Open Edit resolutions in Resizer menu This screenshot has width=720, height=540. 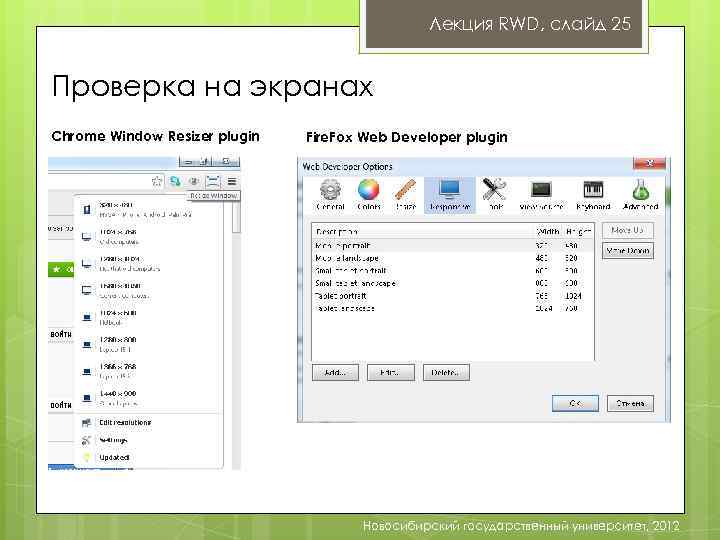(x=148, y=422)
